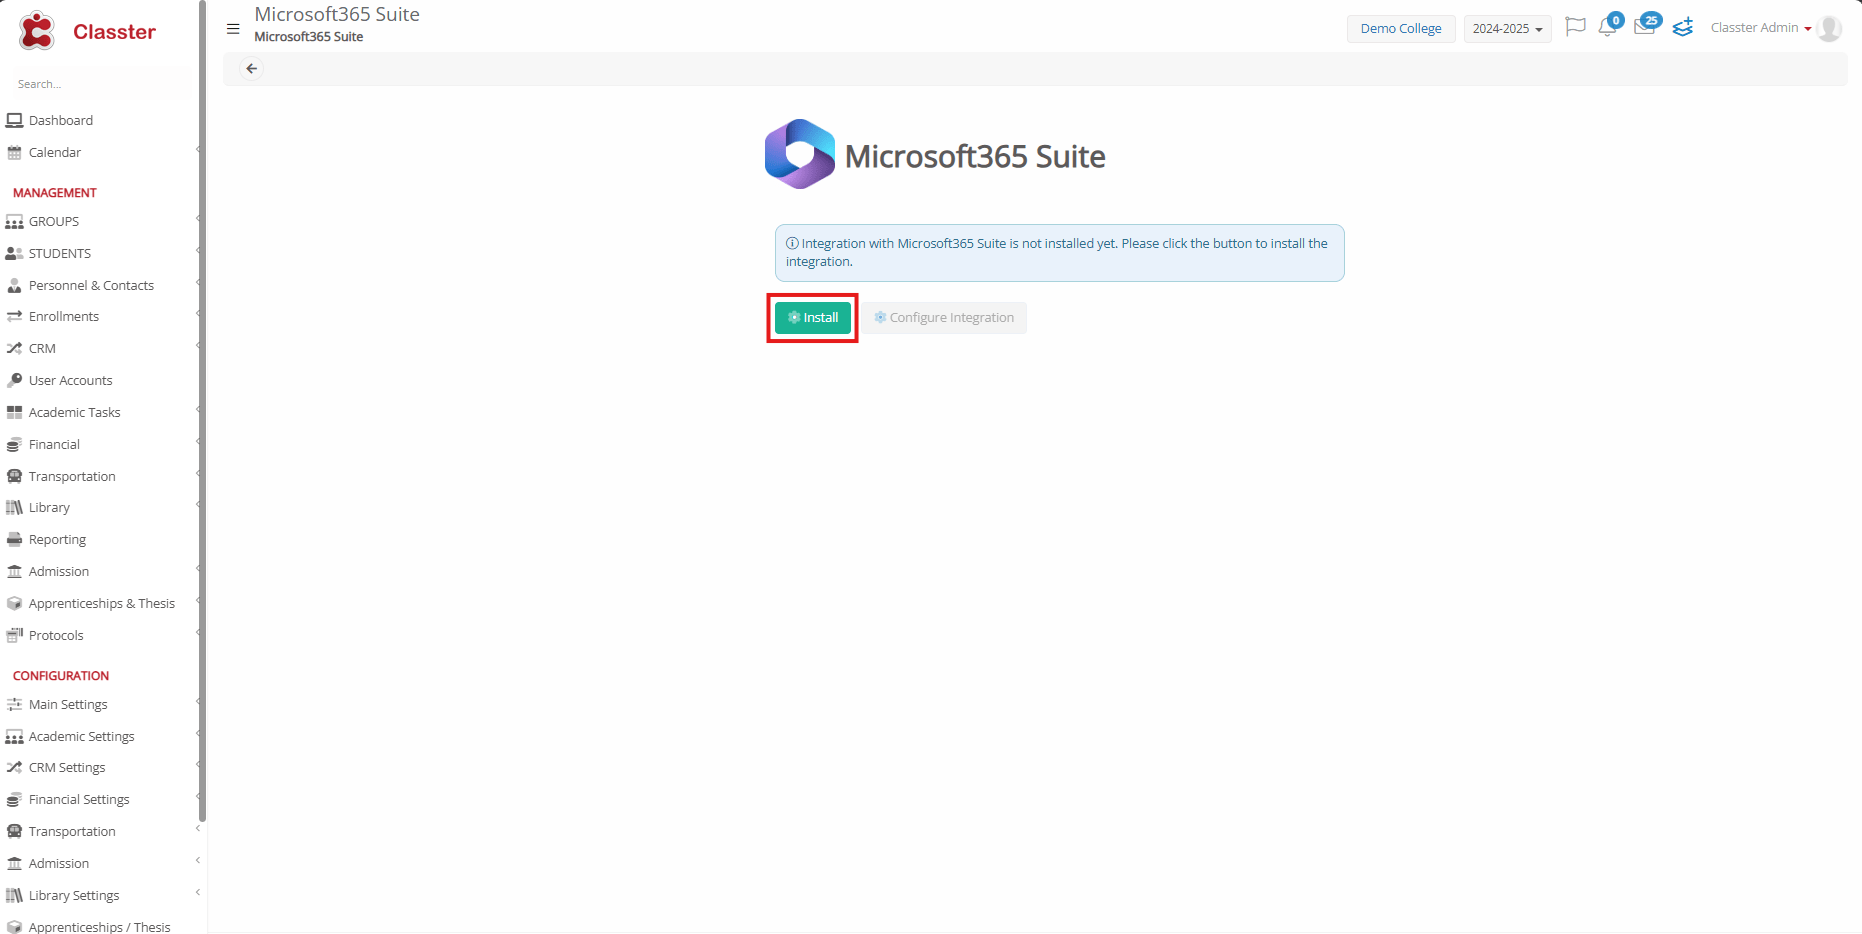Click the Protocols icon

tap(14, 635)
